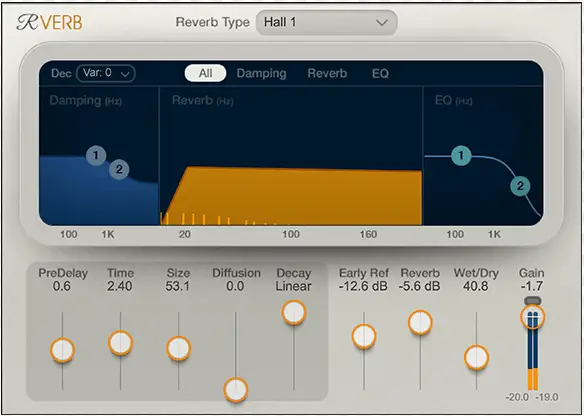Click the Reverb (Hz) section label
Screen dimensions: 584x416
click(x=203, y=101)
